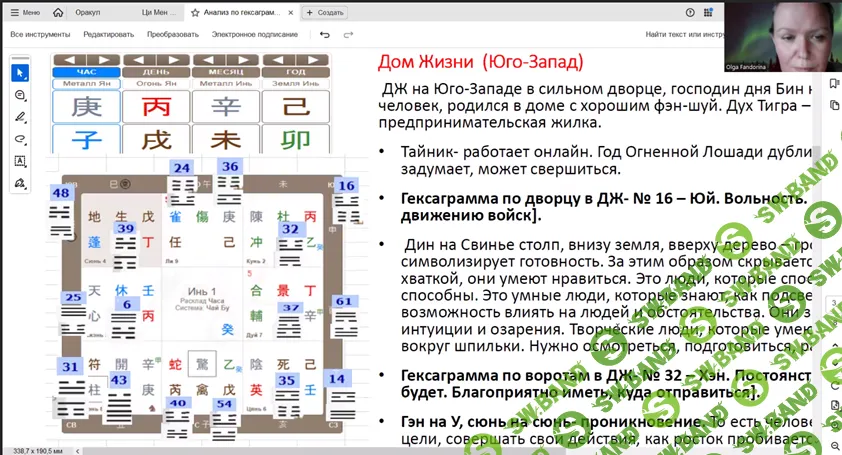The height and width of the screenshot is (455, 842).
Task: Click hexagram number 48 label
Action: click(x=61, y=193)
